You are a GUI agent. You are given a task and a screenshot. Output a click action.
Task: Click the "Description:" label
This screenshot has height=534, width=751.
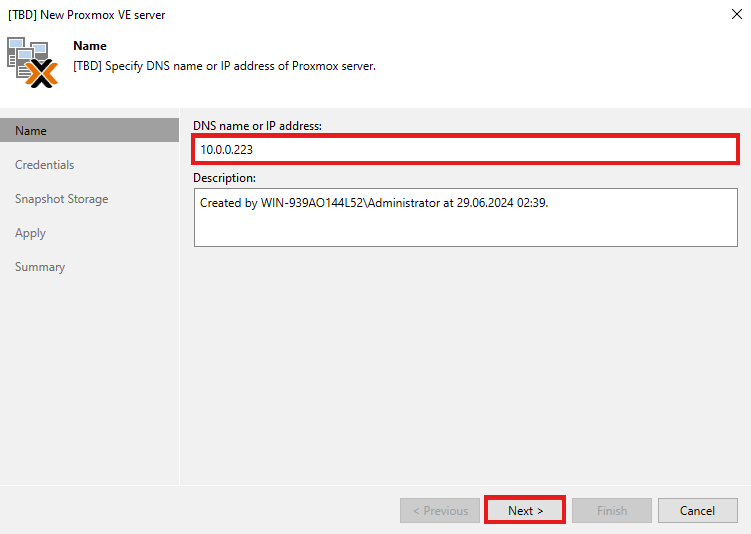[x=225, y=178]
